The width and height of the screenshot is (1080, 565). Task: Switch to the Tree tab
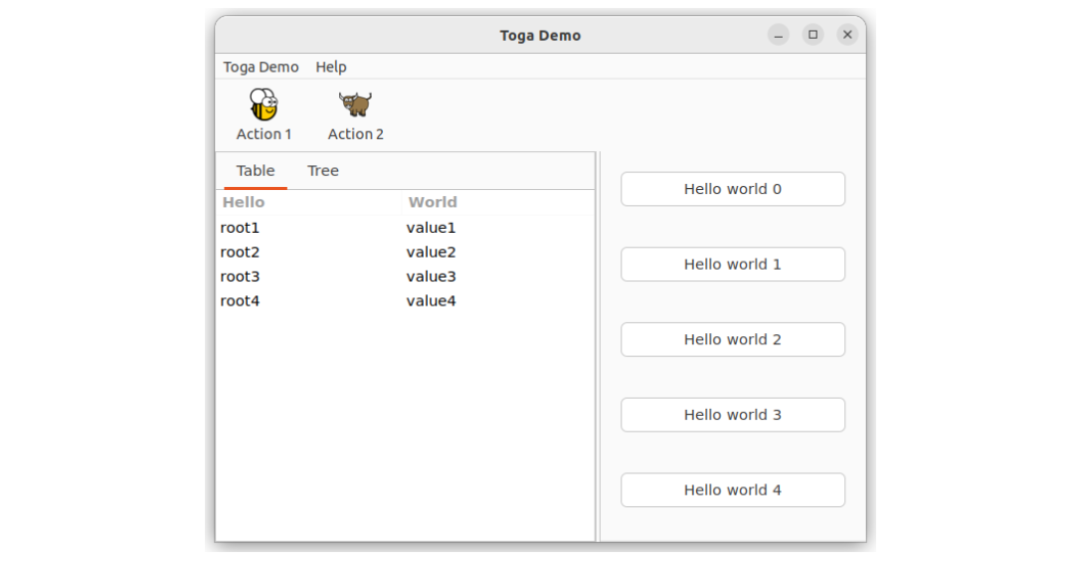click(323, 171)
